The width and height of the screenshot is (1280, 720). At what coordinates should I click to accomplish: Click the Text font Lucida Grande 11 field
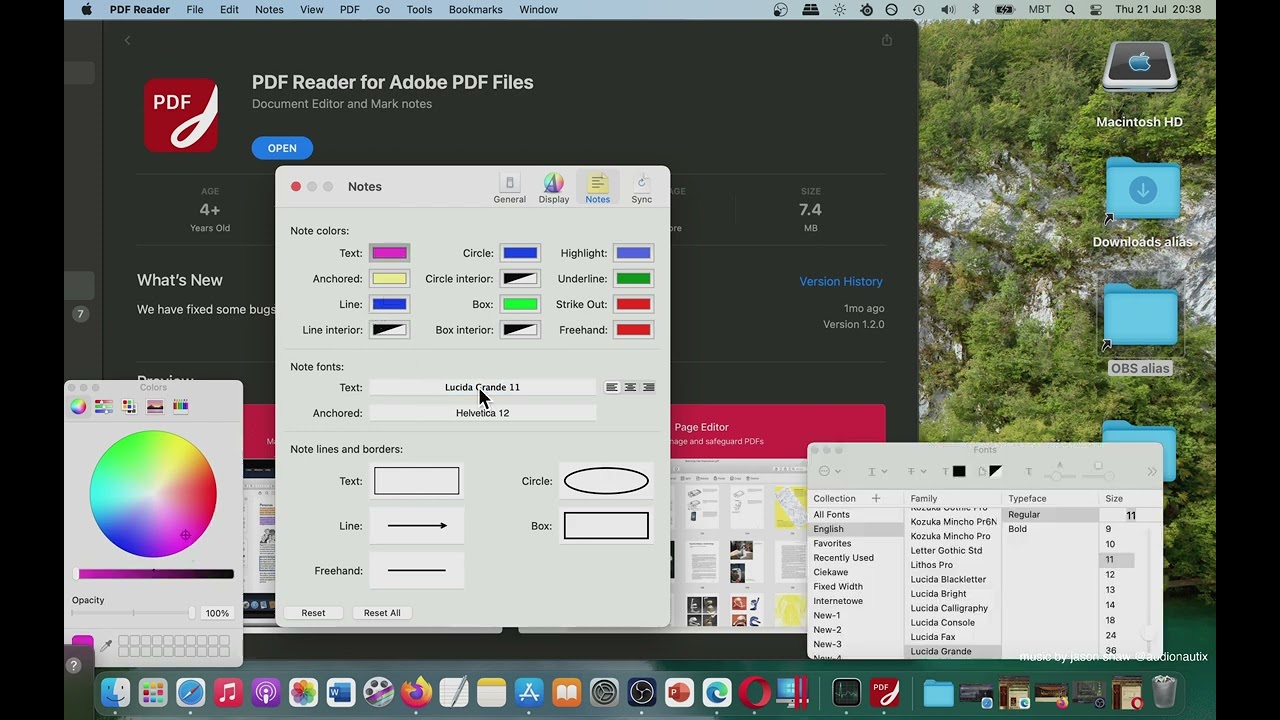pos(482,387)
